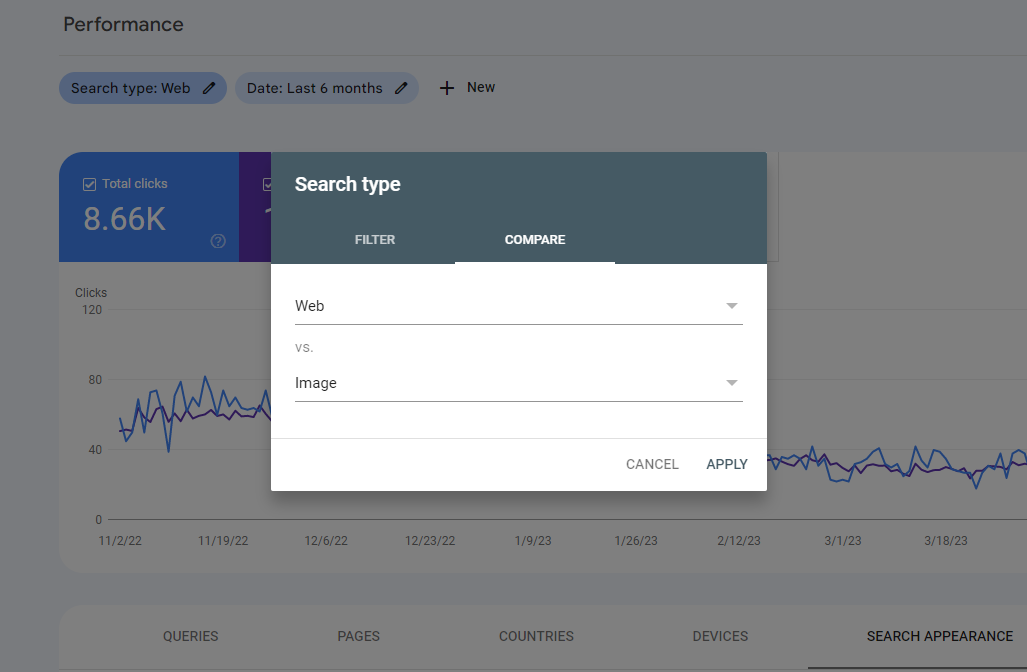Switch to the PAGES tab
The width and height of the screenshot is (1027, 672).
(x=359, y=636)
